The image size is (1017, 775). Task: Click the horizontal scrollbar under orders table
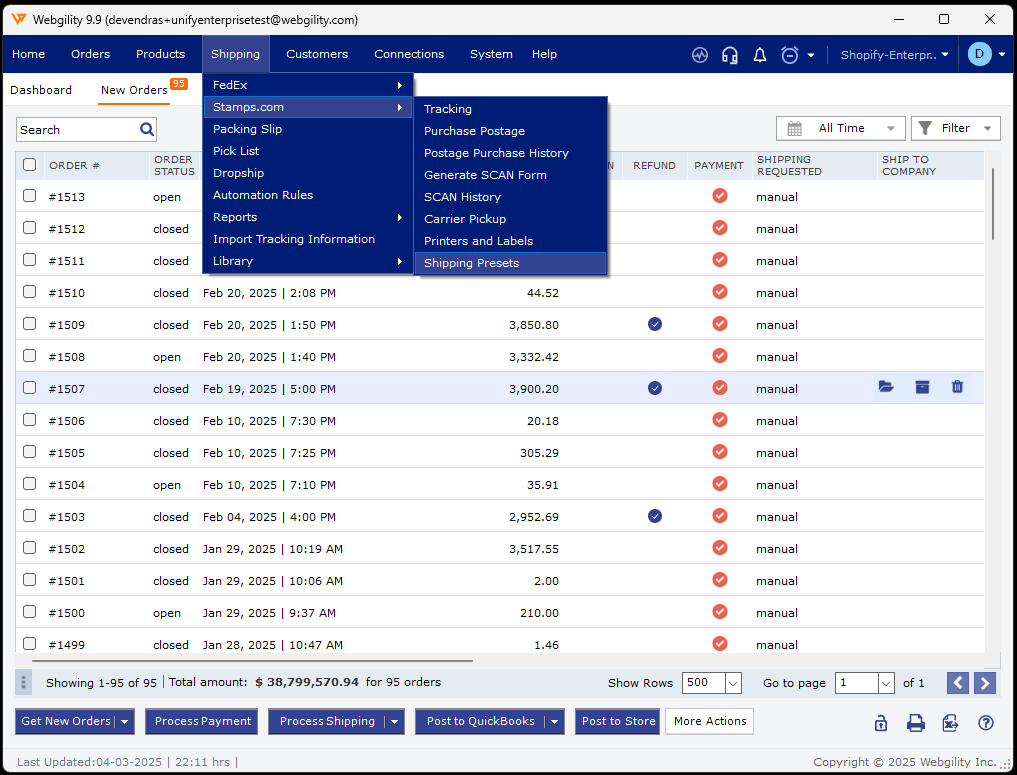252,660
